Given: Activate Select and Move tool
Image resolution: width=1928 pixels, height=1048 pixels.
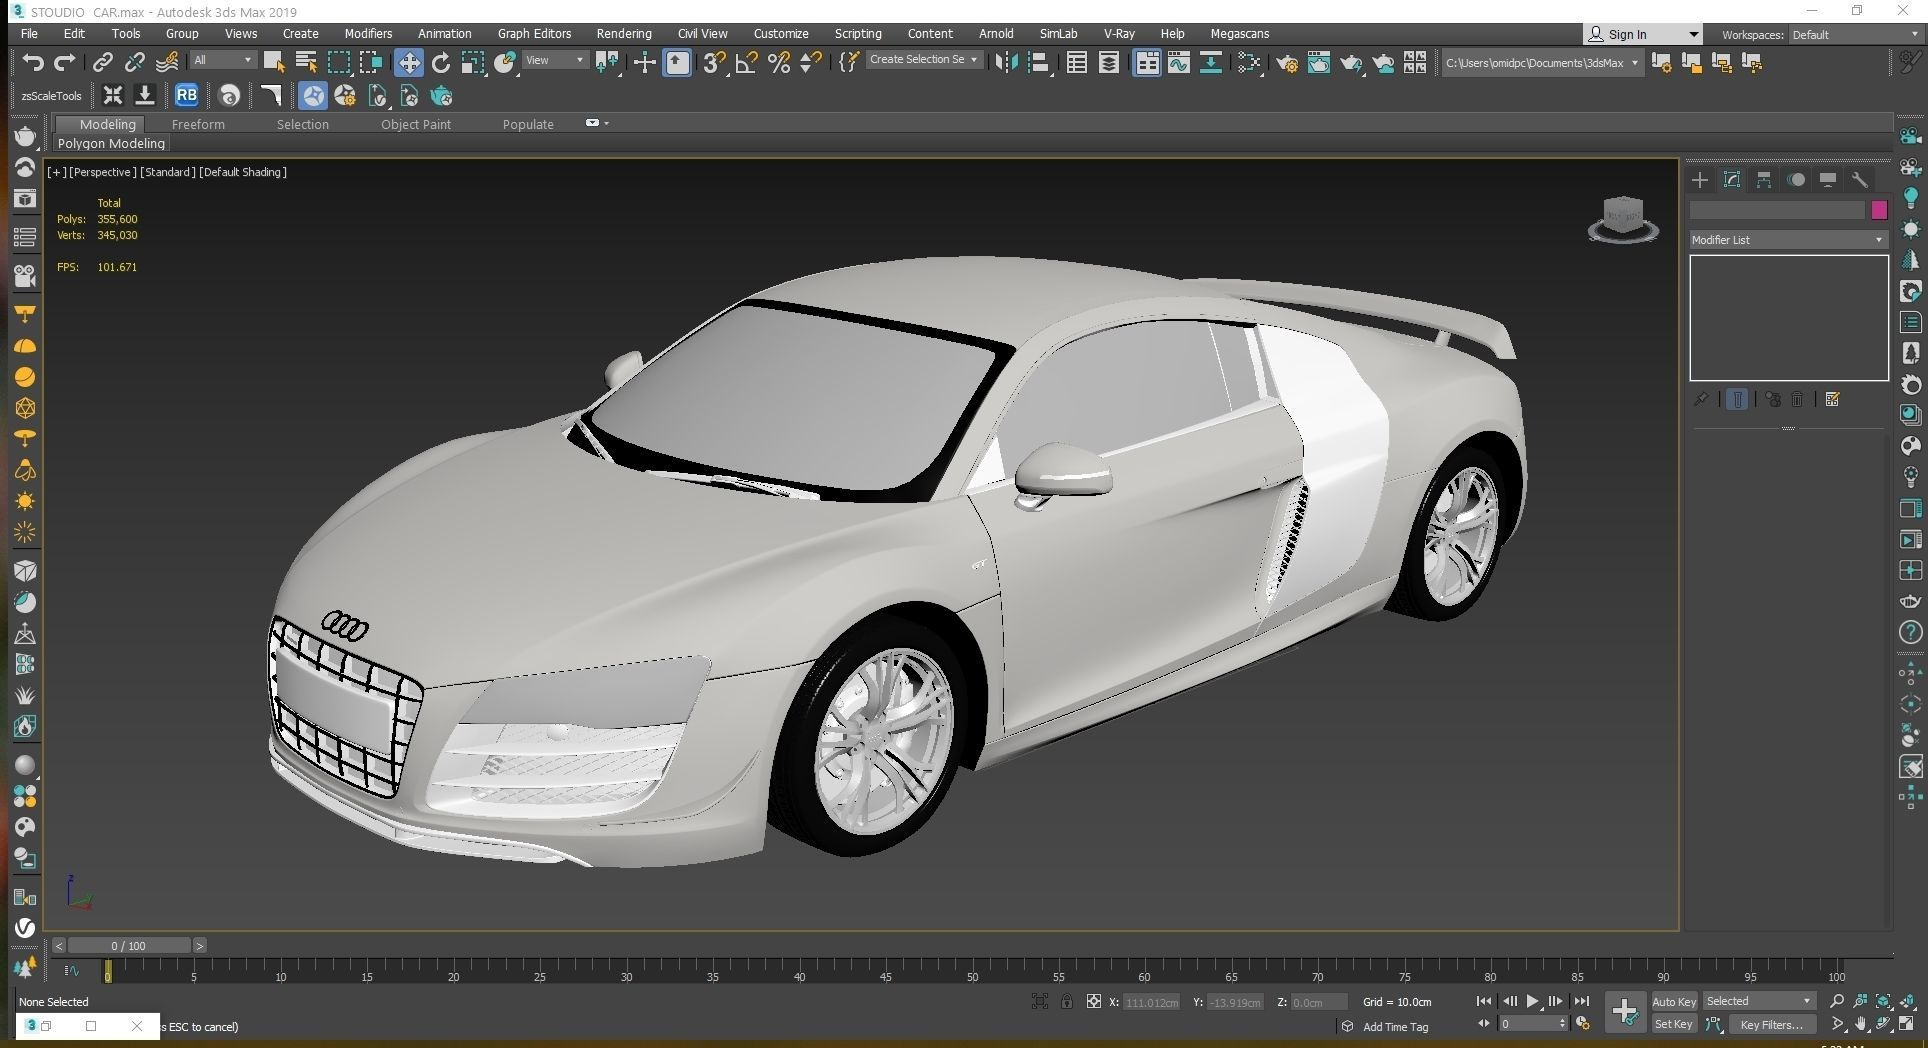Looking at the screenshot, I should (408, 63).
